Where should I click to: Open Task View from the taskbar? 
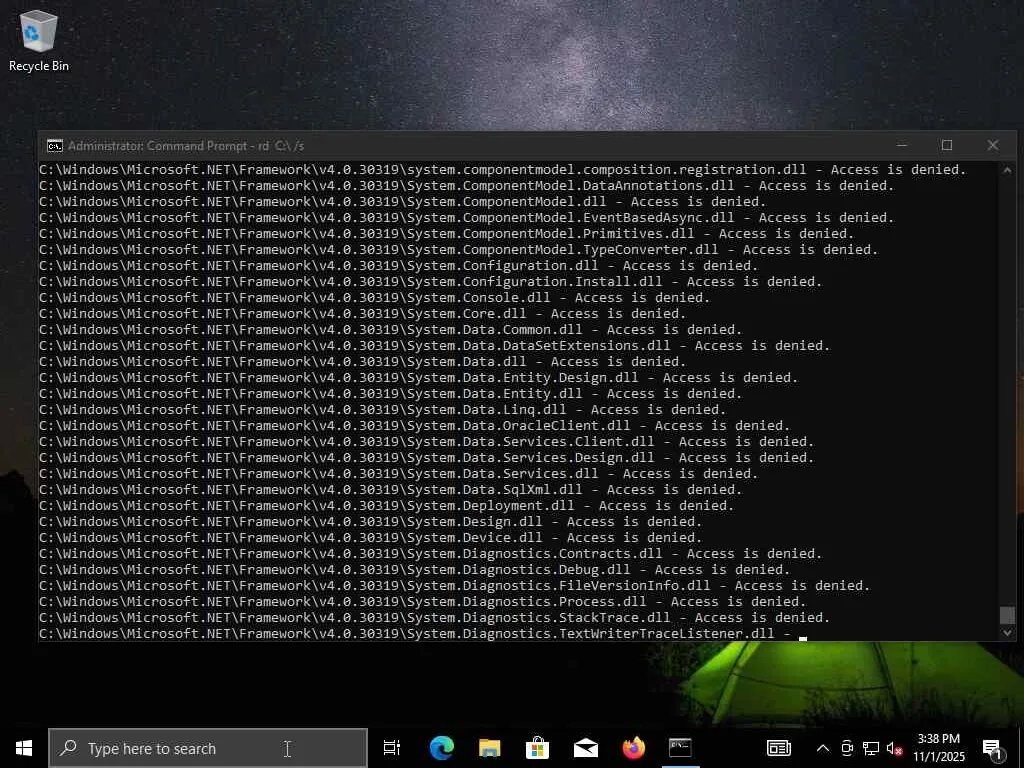392,748
